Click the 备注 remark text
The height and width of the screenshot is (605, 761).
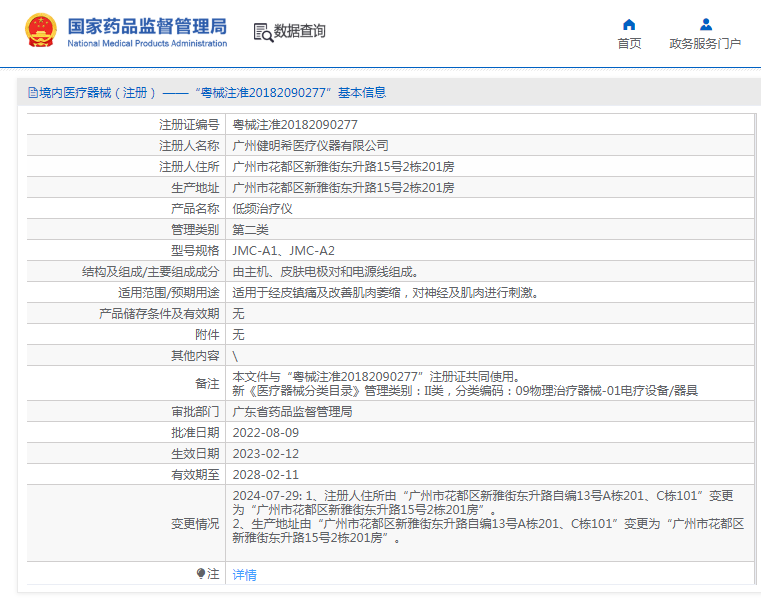click(x=465, y=383)
